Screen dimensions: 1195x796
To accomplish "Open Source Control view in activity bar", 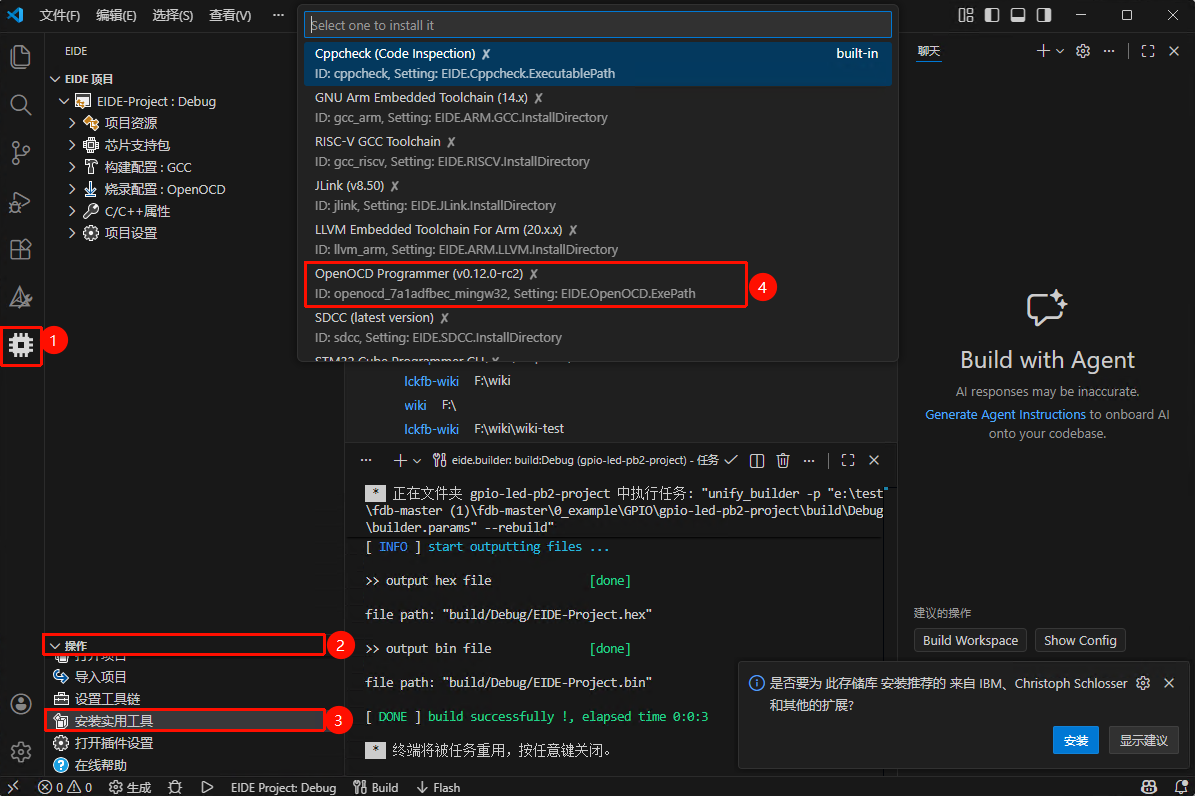I will (x=21, y=152).
